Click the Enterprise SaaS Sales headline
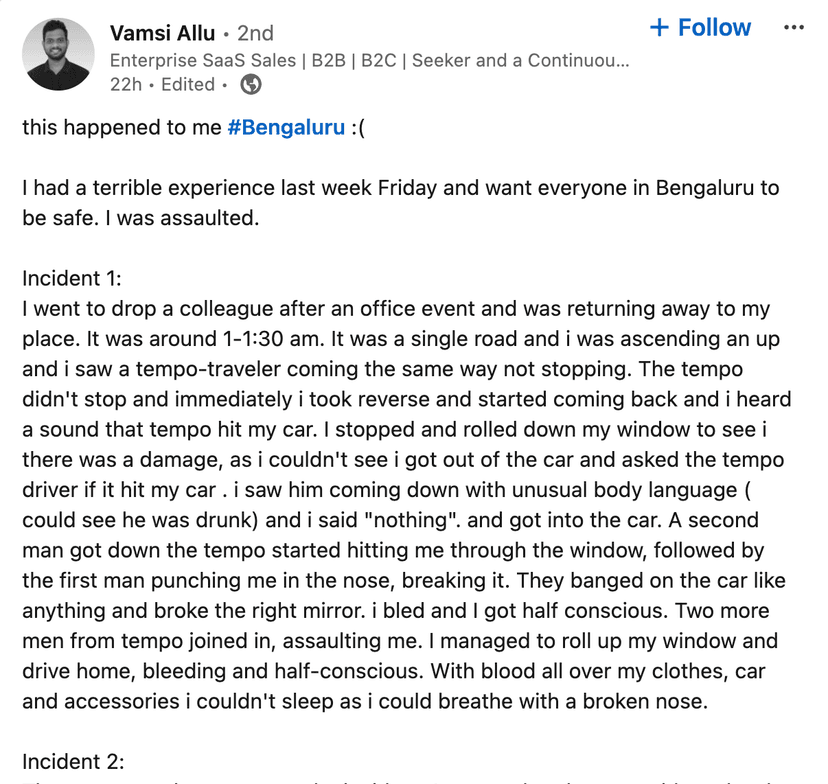 [369, 60]
